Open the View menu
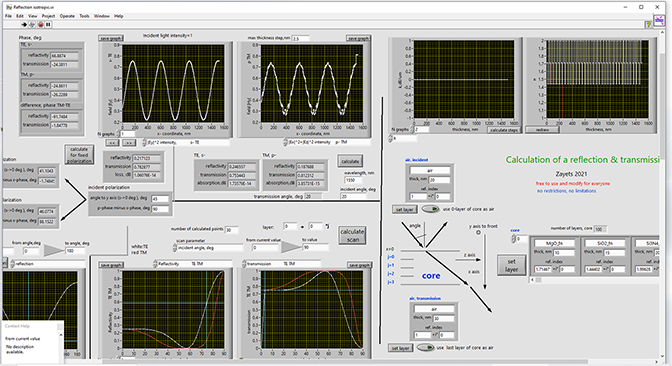 (33, 16)
